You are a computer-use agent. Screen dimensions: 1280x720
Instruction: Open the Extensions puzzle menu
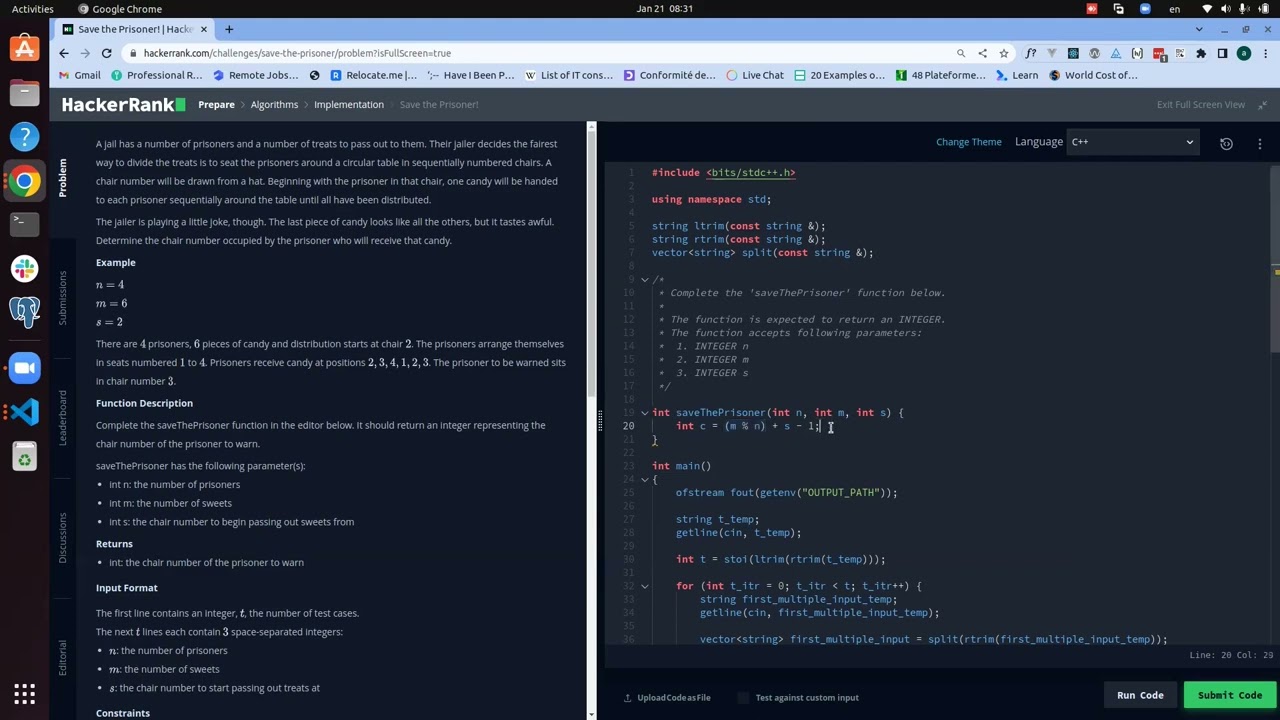[x=1201, y=53]
